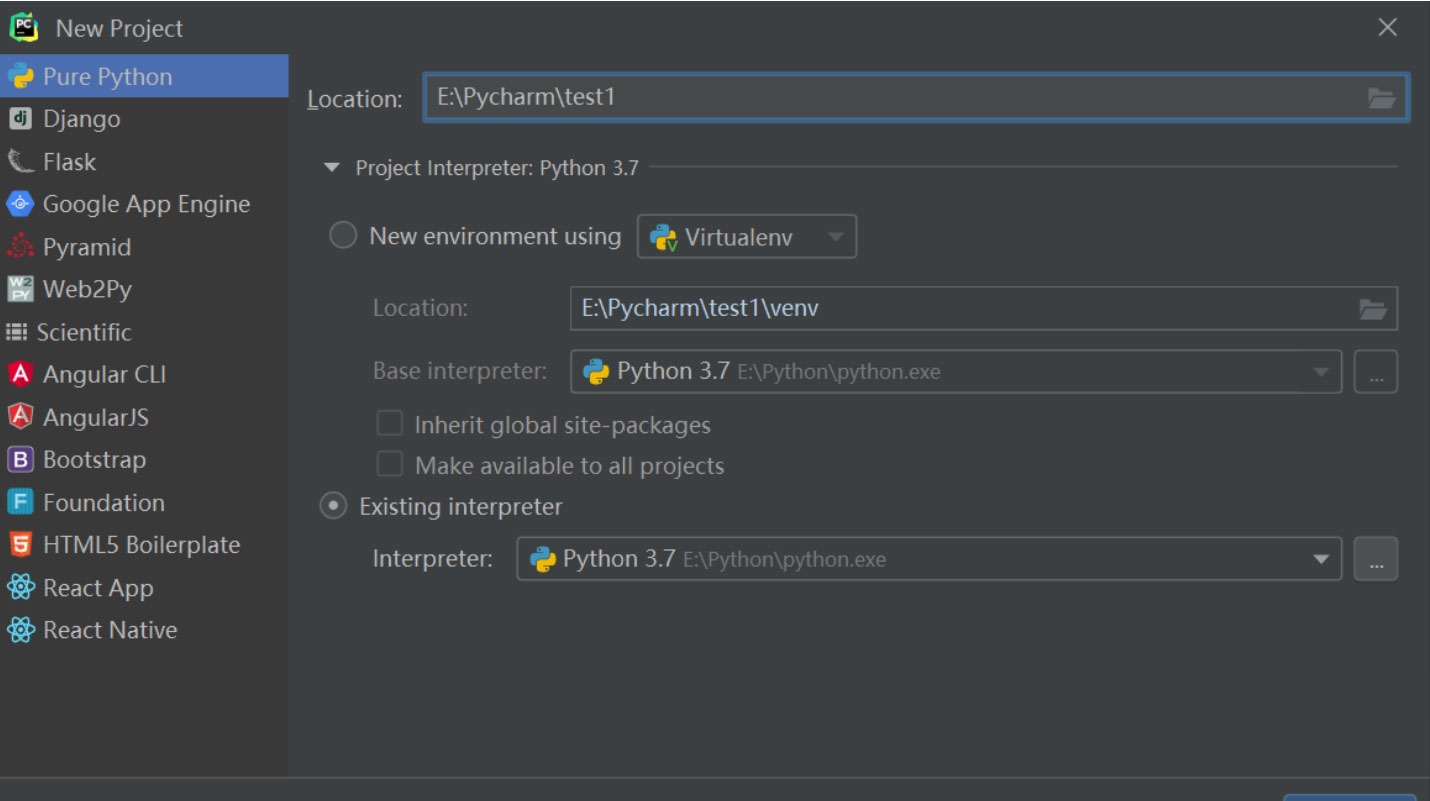Select Existing interpreter radio button

333,506
